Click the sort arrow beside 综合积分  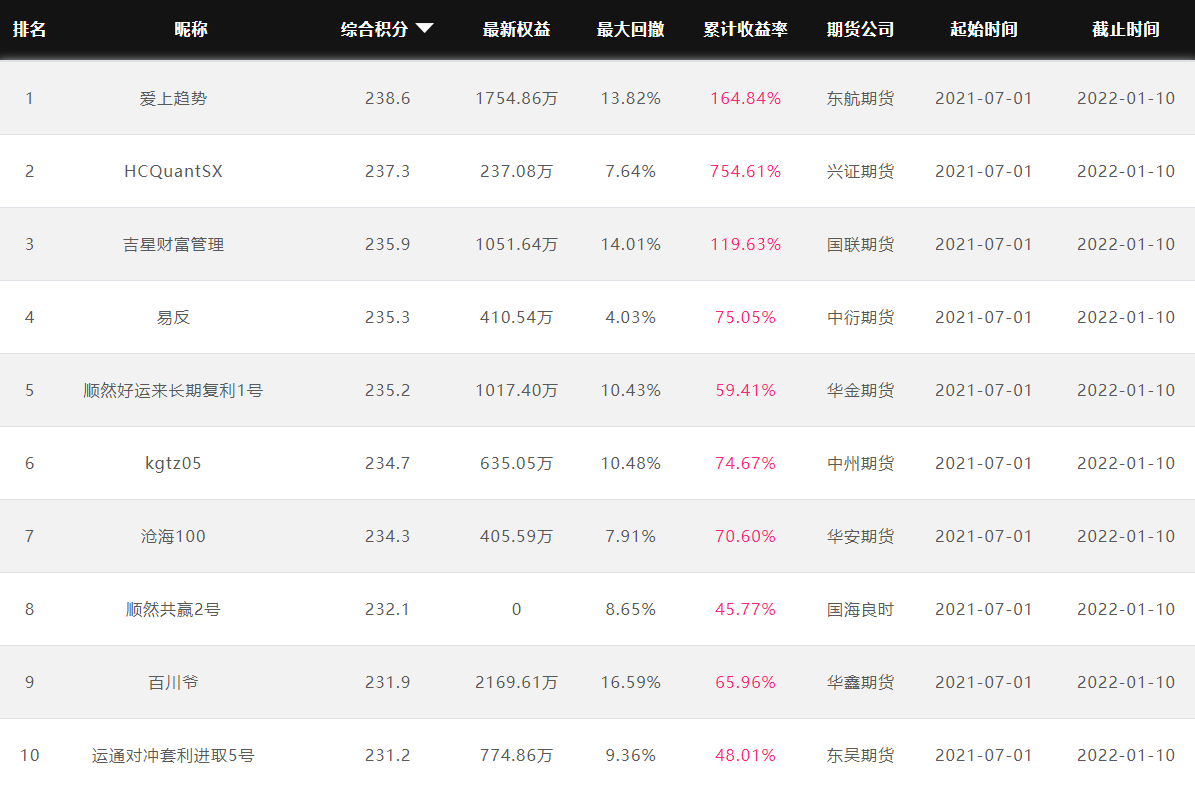coord(424,29)
